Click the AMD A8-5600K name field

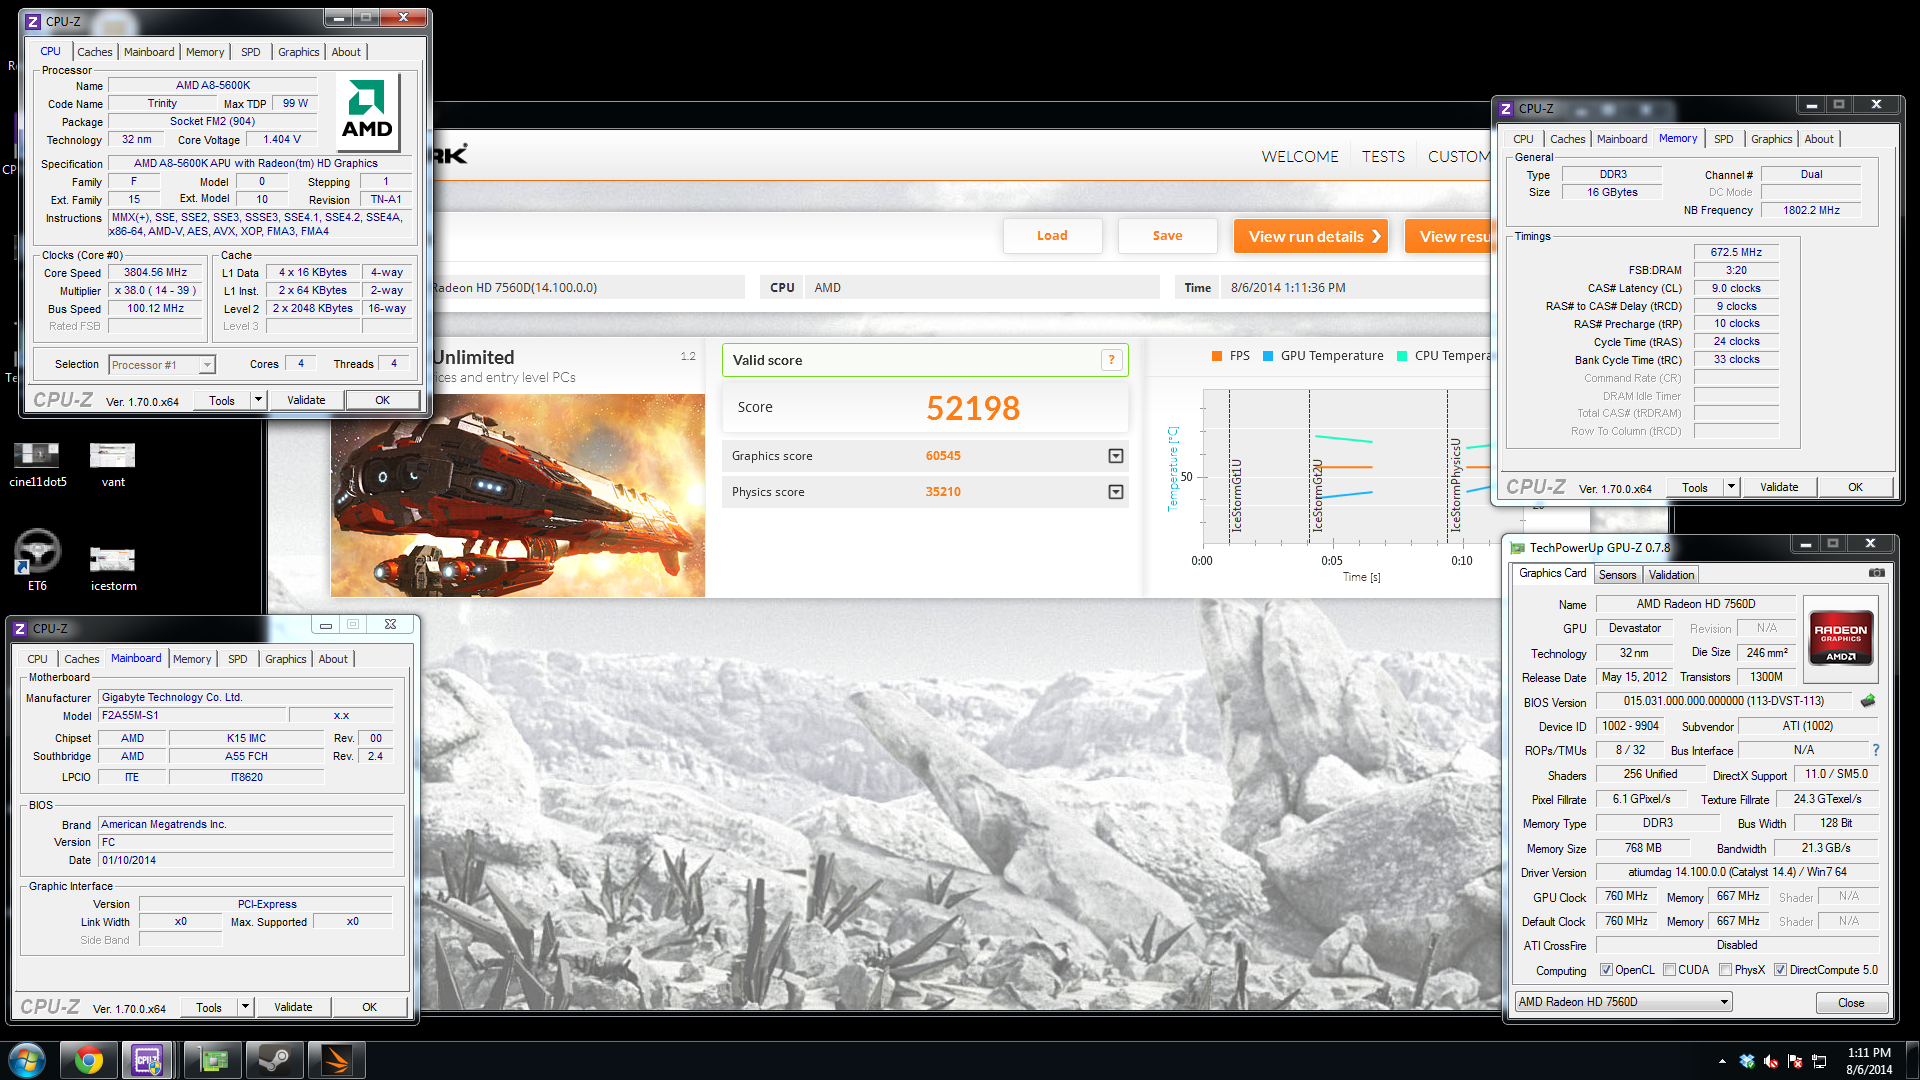213,85
